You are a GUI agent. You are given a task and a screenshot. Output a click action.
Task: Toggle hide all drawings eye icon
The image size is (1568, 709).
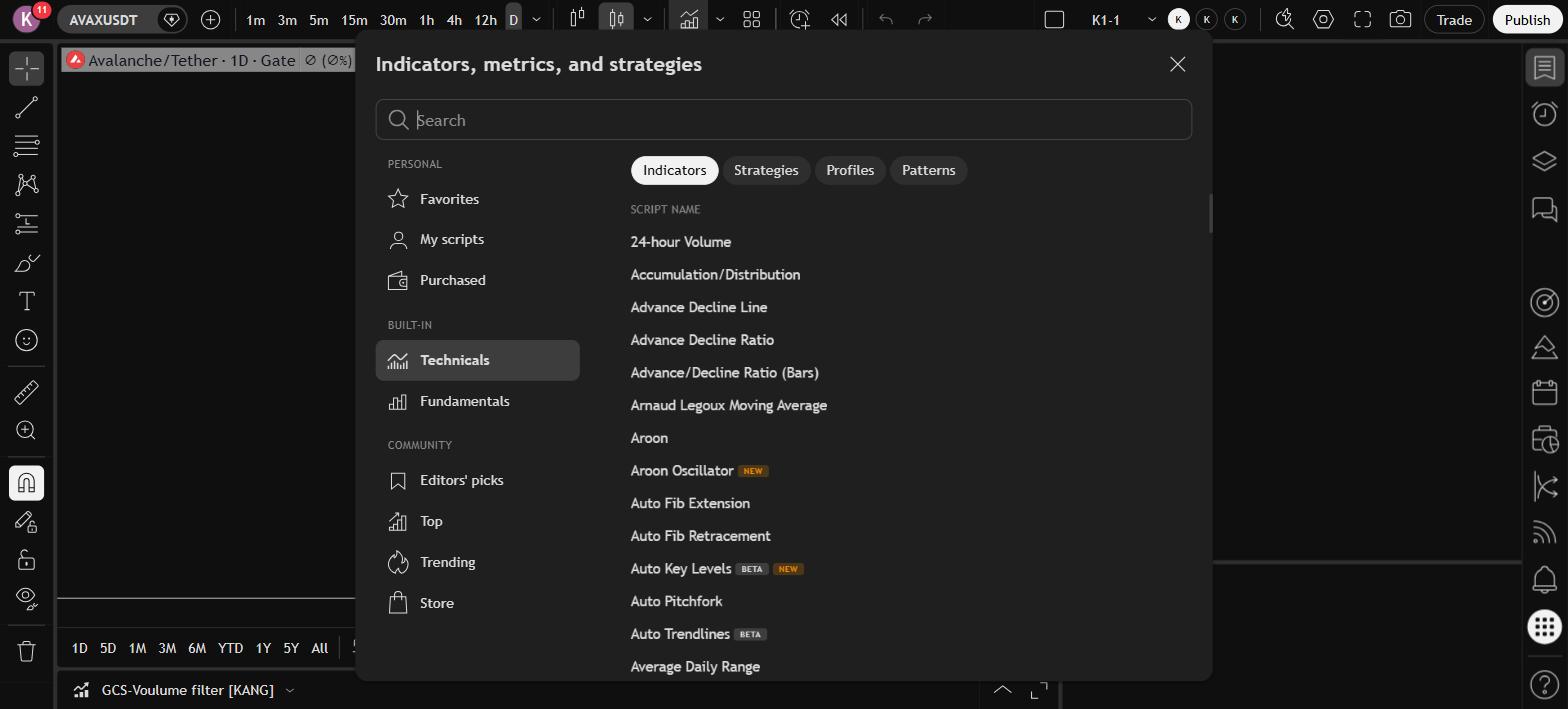[x=26, y=598]
